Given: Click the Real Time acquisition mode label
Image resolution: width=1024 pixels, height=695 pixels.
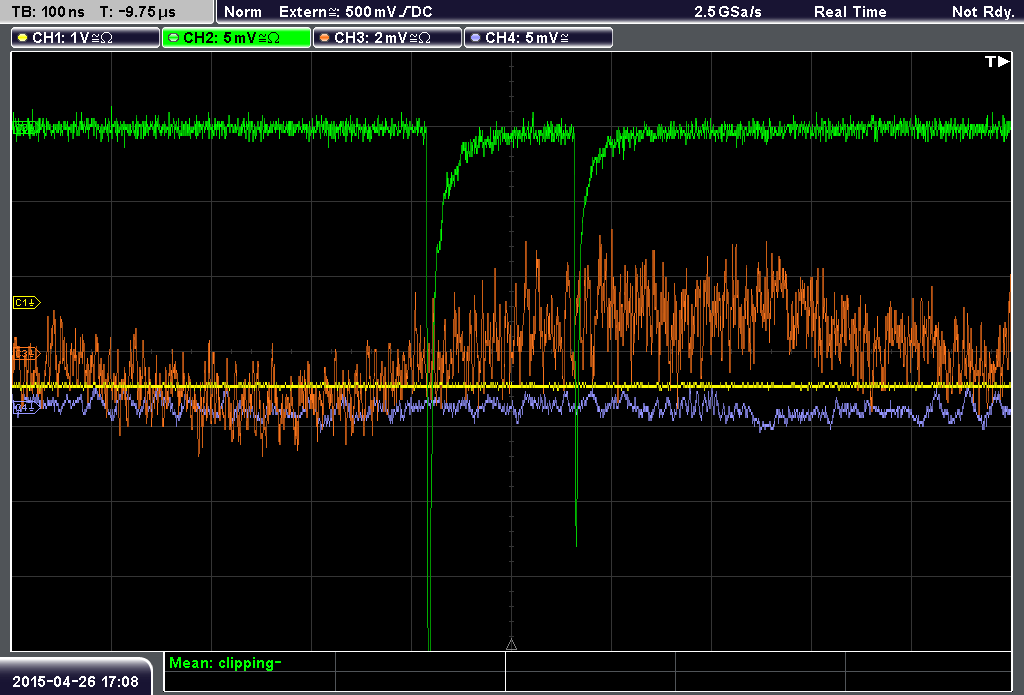Looking at the screenshot, I should [850, 12].
